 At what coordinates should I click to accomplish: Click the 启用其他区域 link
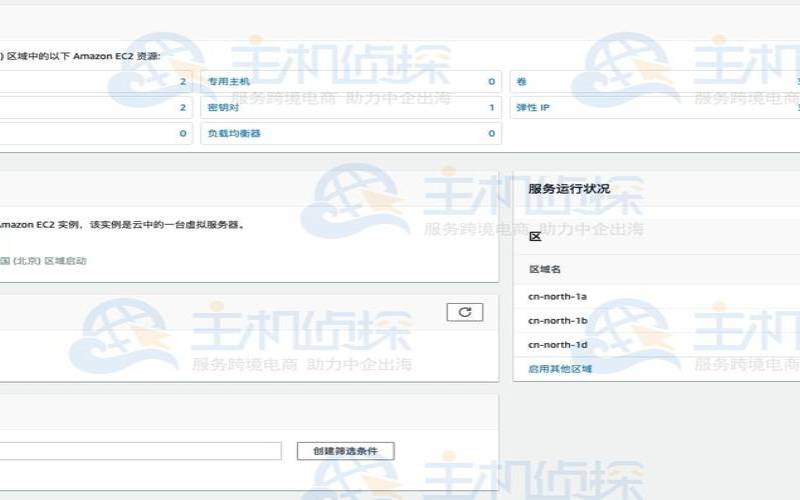pos(560,368)
